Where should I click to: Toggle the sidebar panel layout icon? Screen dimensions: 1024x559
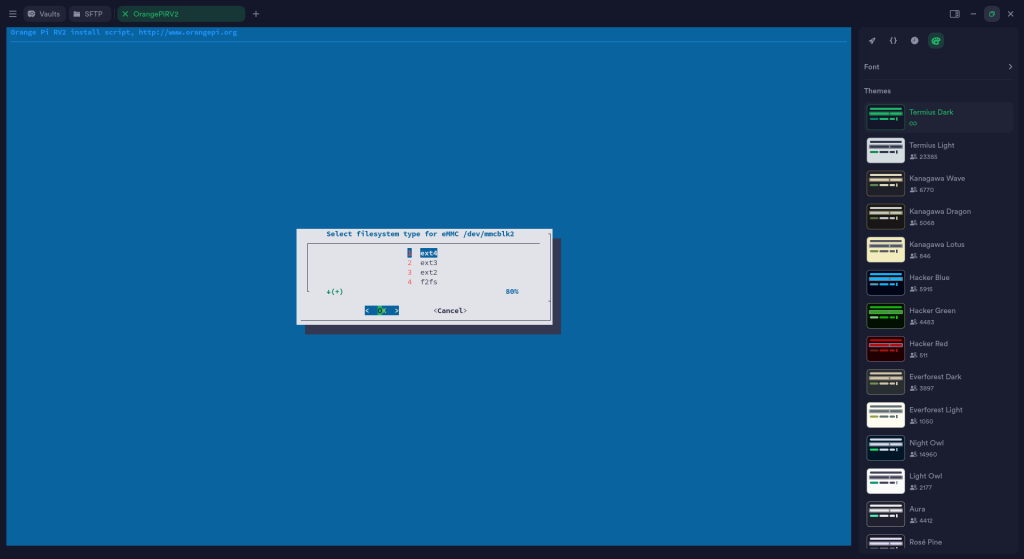pyautogui.click(x=954, y=14)
